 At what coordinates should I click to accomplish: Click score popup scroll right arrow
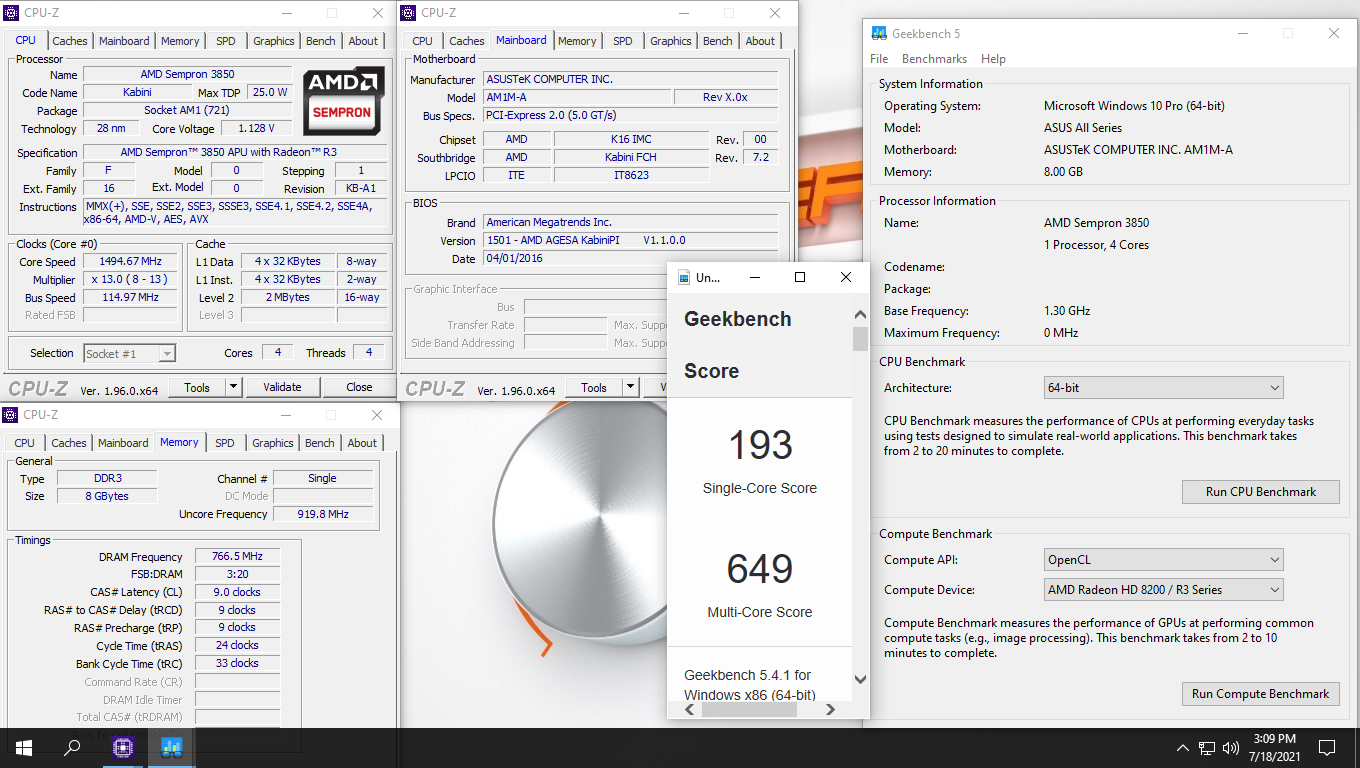(830, 709)
